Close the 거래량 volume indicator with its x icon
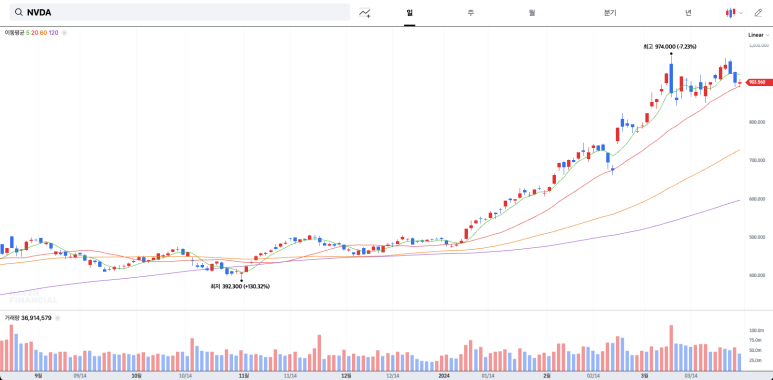This screenshot has width=773, height=380. click(x=57, y=318)
